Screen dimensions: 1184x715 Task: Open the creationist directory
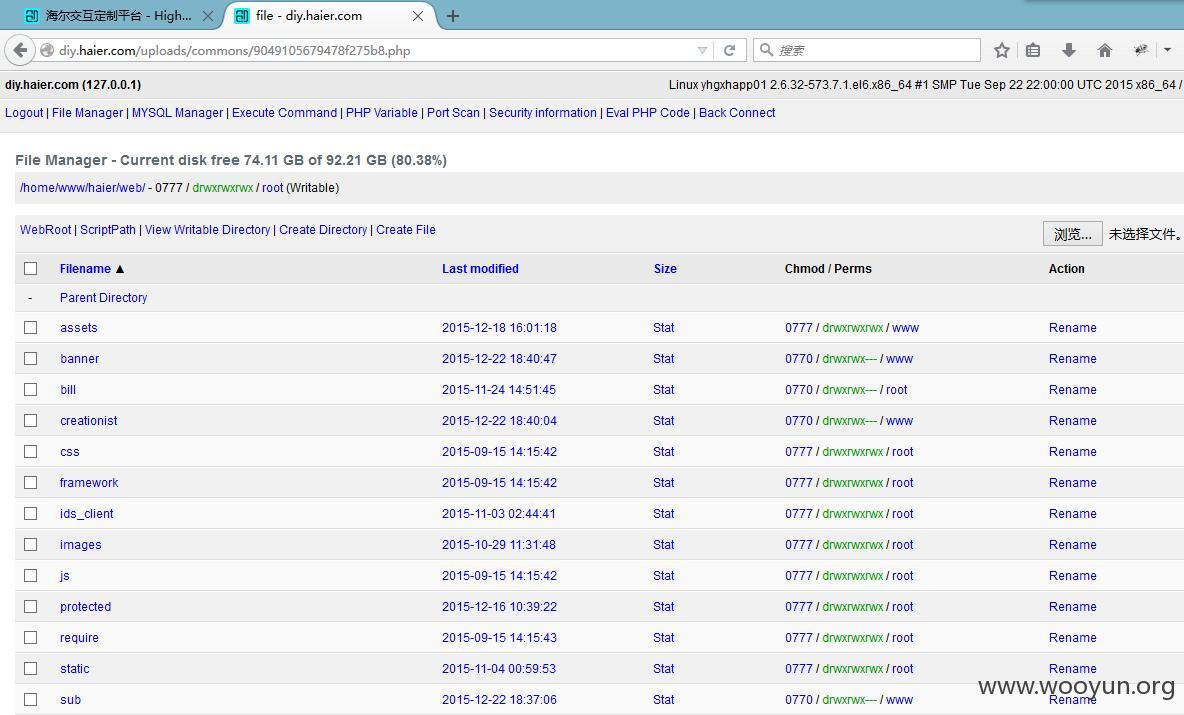coord(88,421)
